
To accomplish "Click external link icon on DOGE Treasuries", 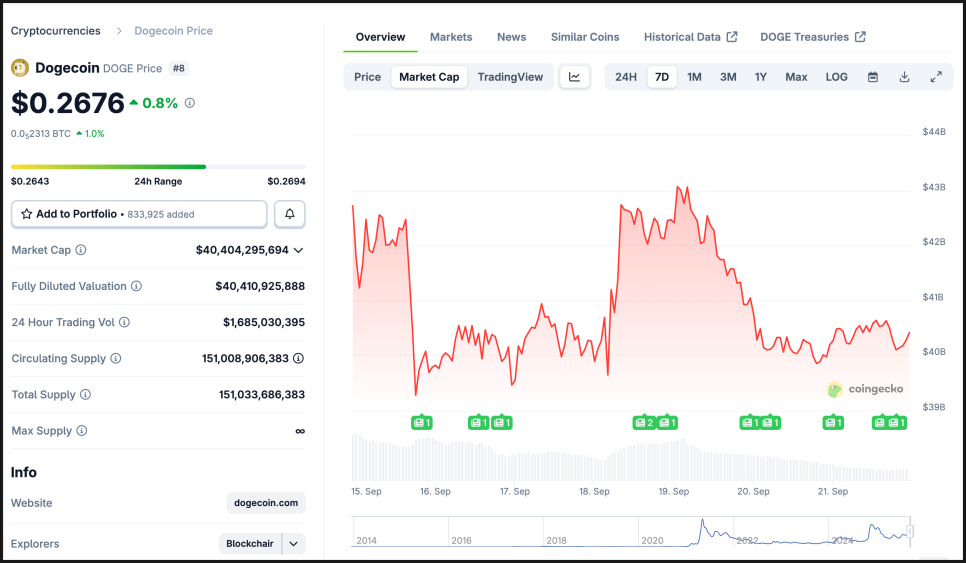I will click(861, 37).
